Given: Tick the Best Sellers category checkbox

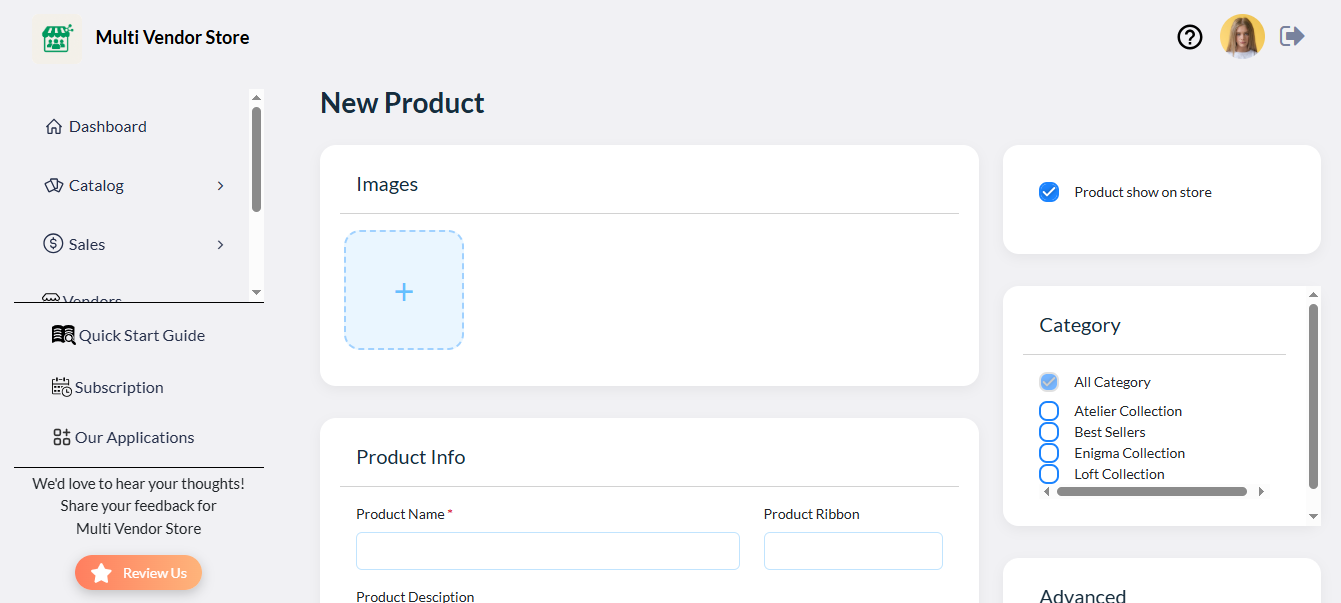Looking at the screenshot, I should pos(1049,432).
